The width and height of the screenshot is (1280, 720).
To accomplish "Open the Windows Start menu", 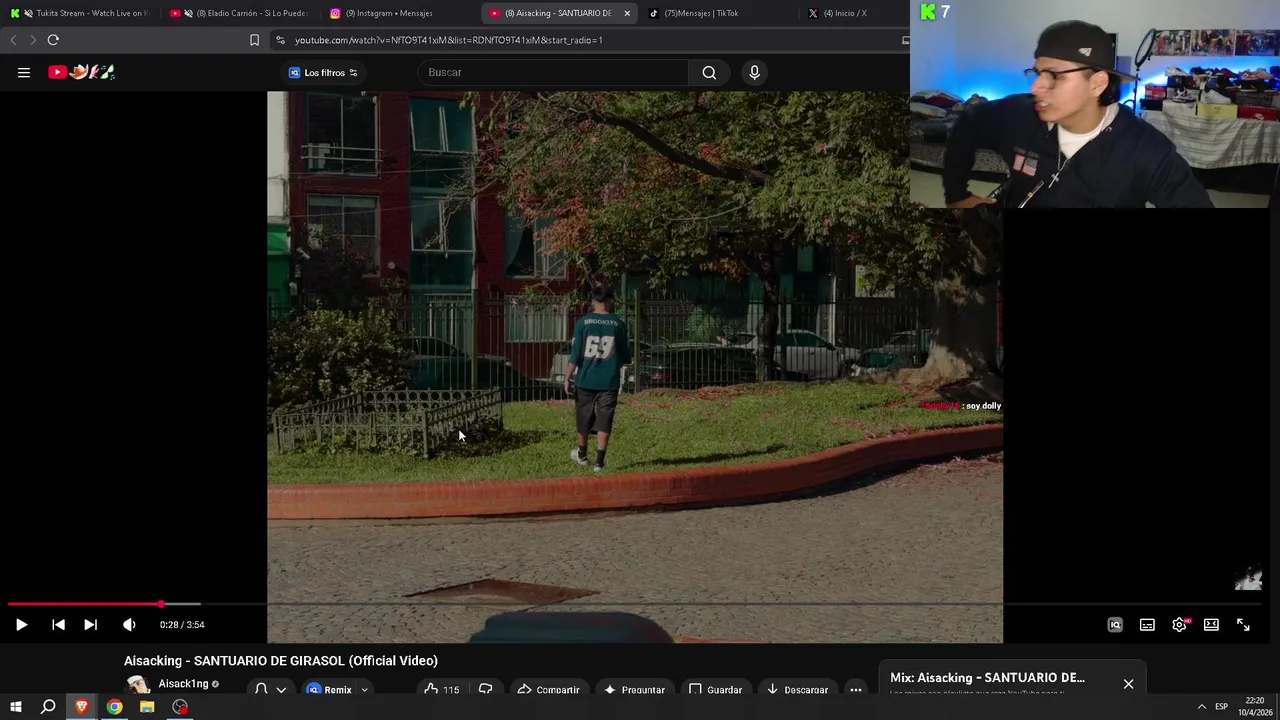I will [15, 707].
